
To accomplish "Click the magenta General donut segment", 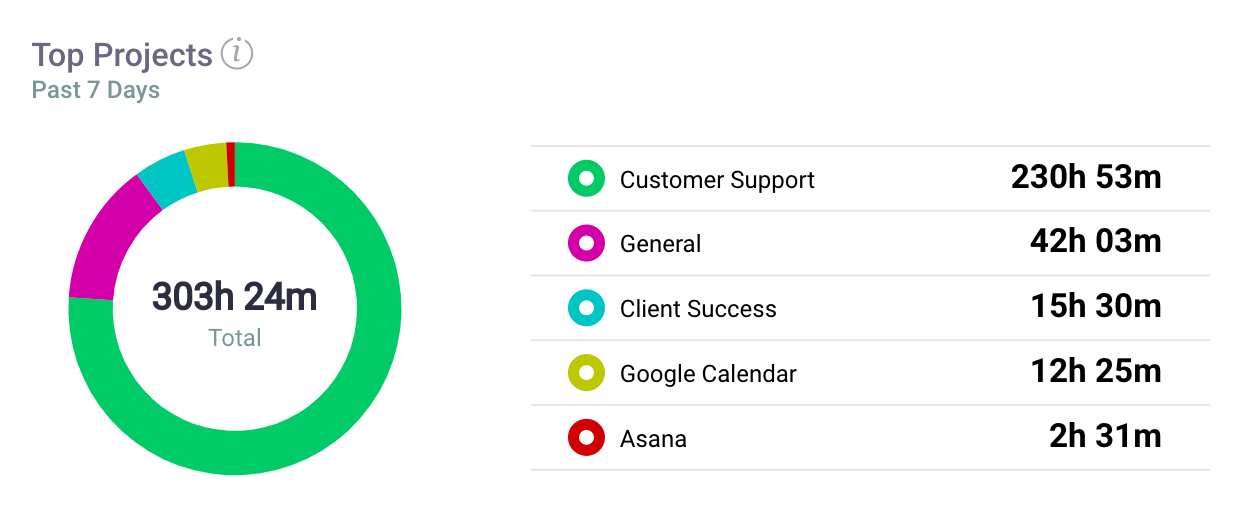I will (x=108, y=242).
